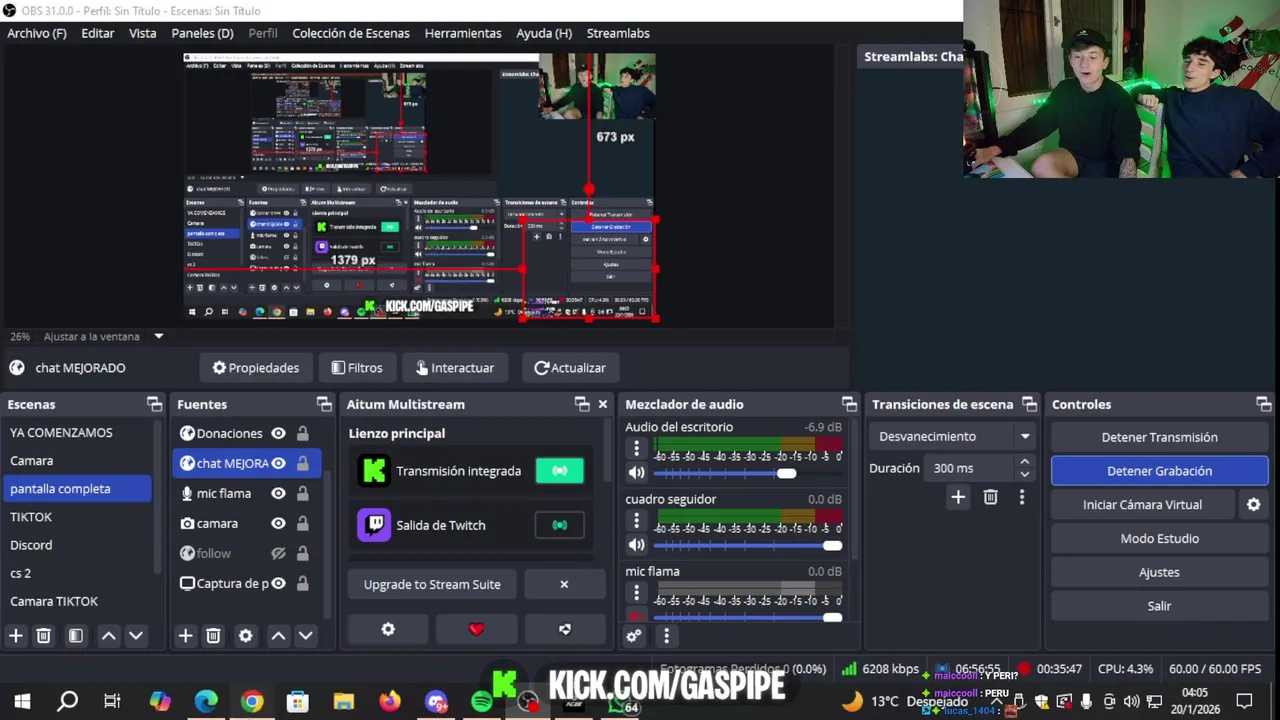Add a new scene with plus icon
The image size is (1280, 720).
click(16, 636)
